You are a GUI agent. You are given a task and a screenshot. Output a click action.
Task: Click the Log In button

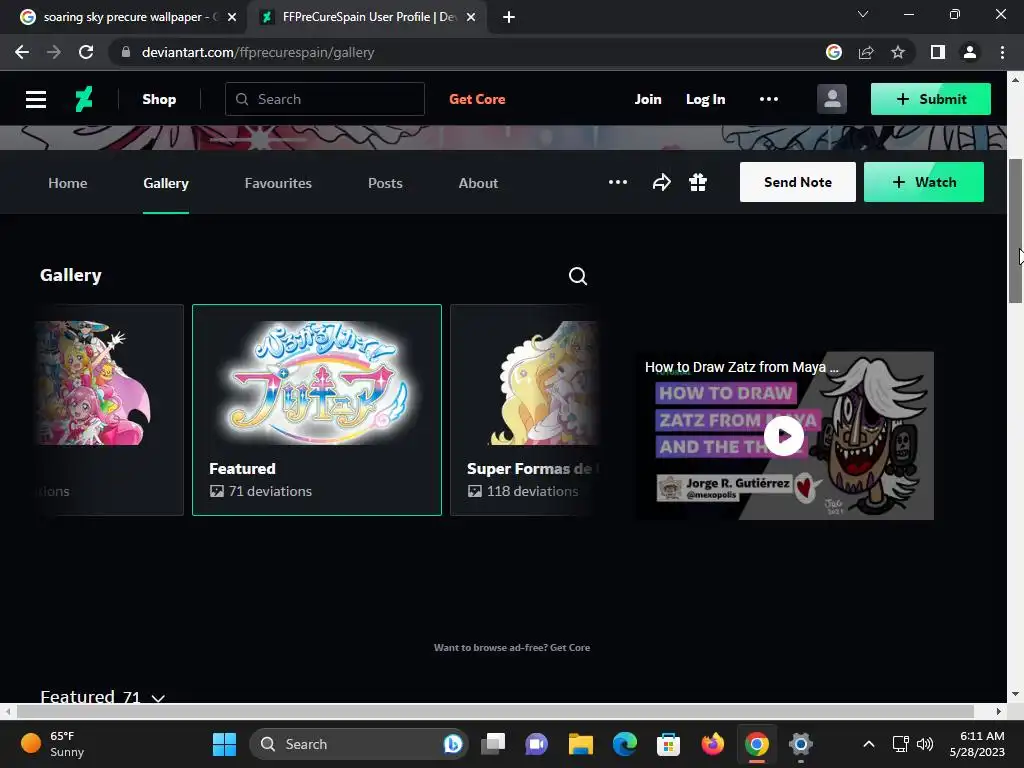705,99
